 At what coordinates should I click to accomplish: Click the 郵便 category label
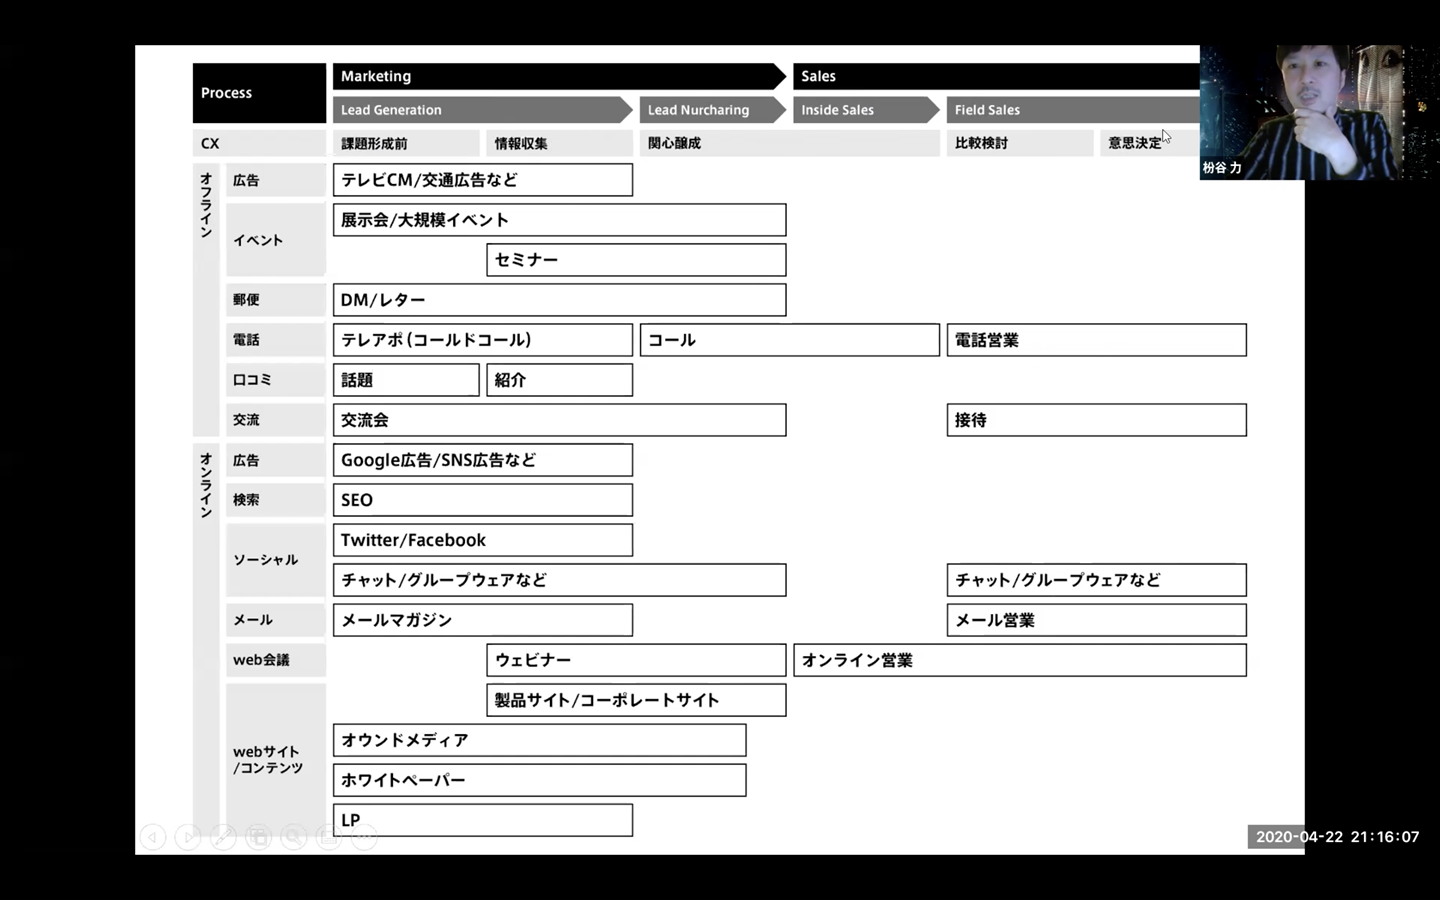point(276,300)
